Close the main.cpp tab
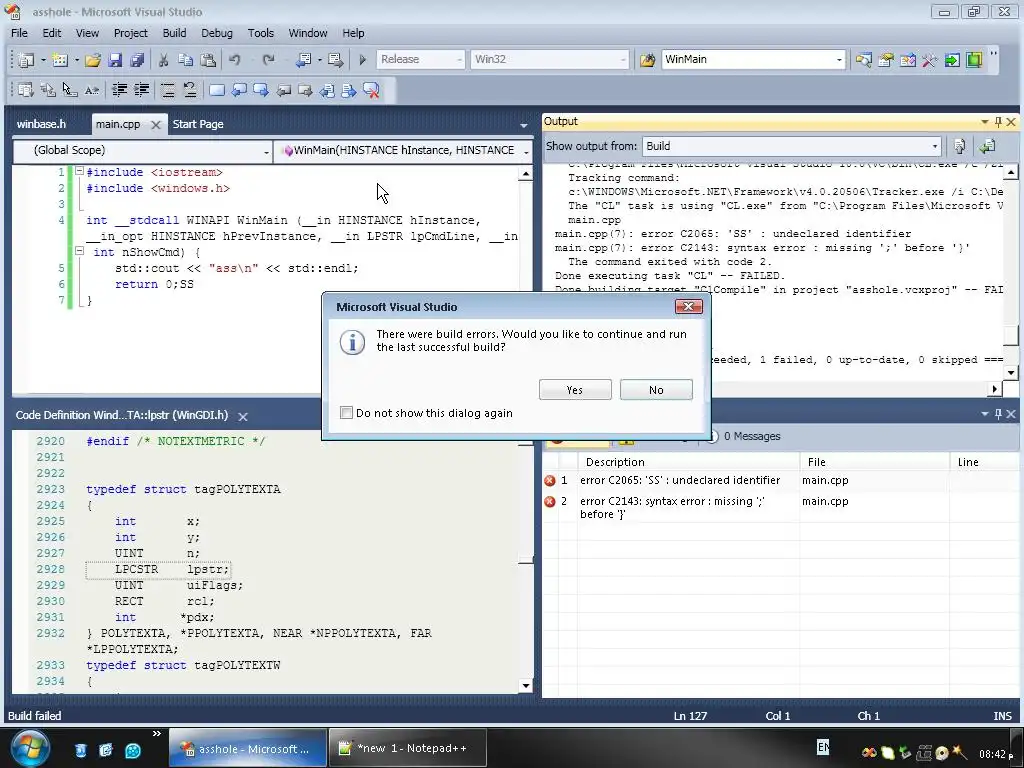The width and height of the screenshot is (1024, 768). click(155, 125)
